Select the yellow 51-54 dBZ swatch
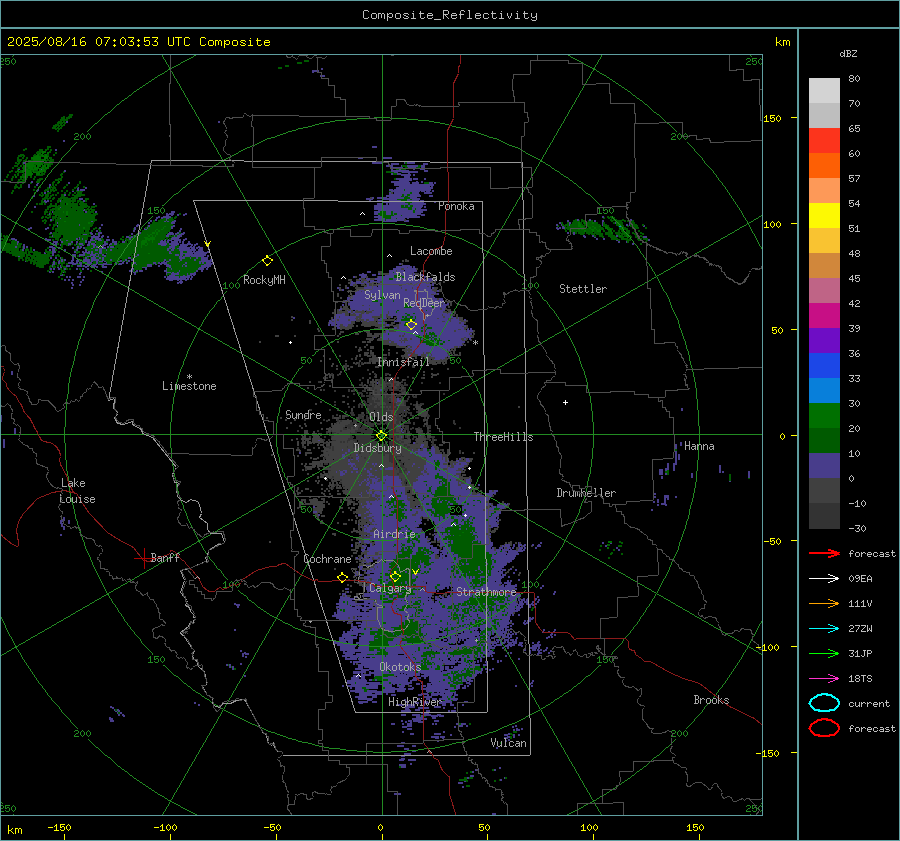Screen dimensions: 900x841 coord(824,216)
